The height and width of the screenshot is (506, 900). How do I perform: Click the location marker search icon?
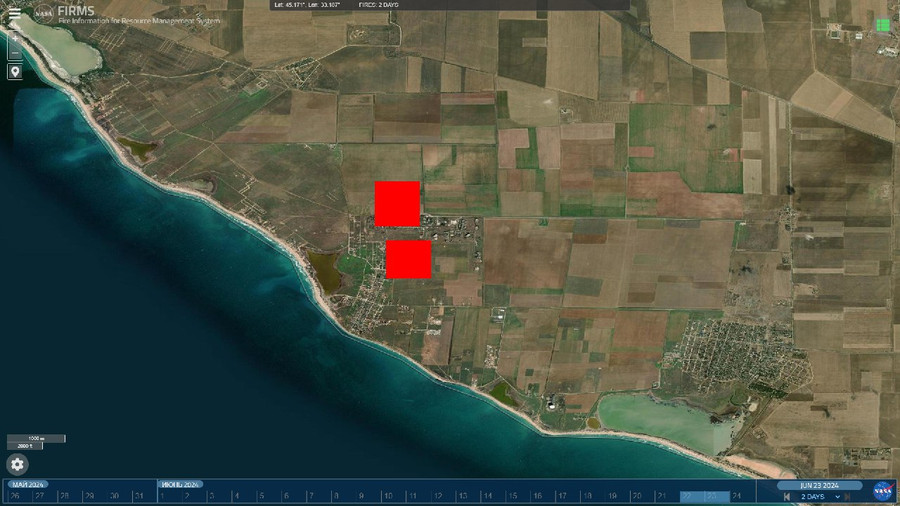[x=15, y=72]
